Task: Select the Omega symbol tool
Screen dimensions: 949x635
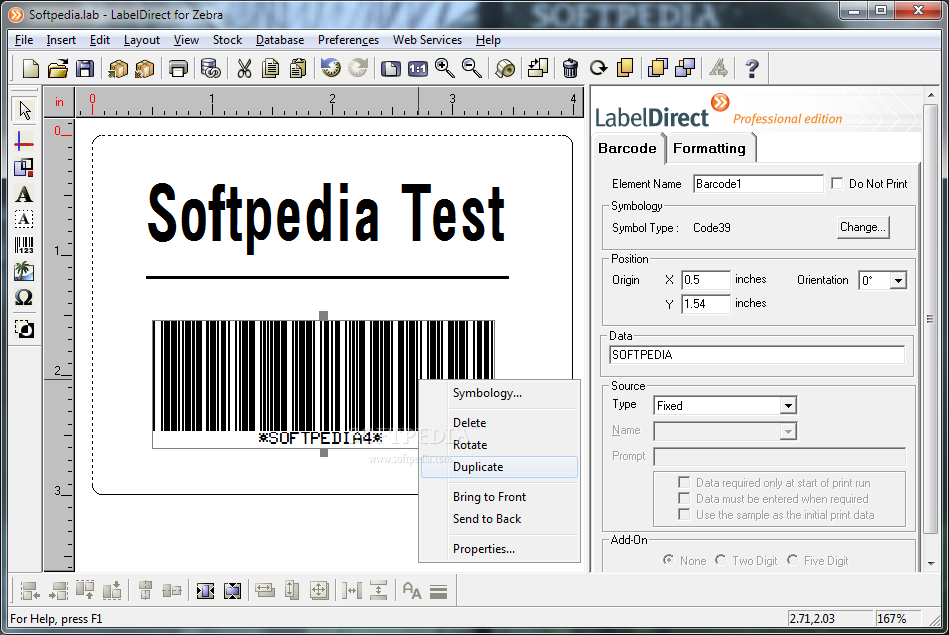Action: point(24,297)
